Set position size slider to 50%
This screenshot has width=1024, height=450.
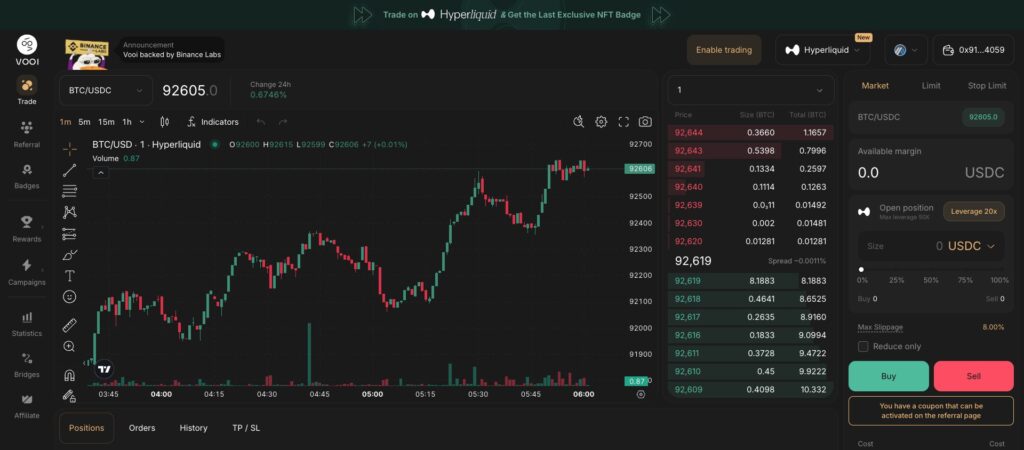pyautogui.click(x=931, y=269)
